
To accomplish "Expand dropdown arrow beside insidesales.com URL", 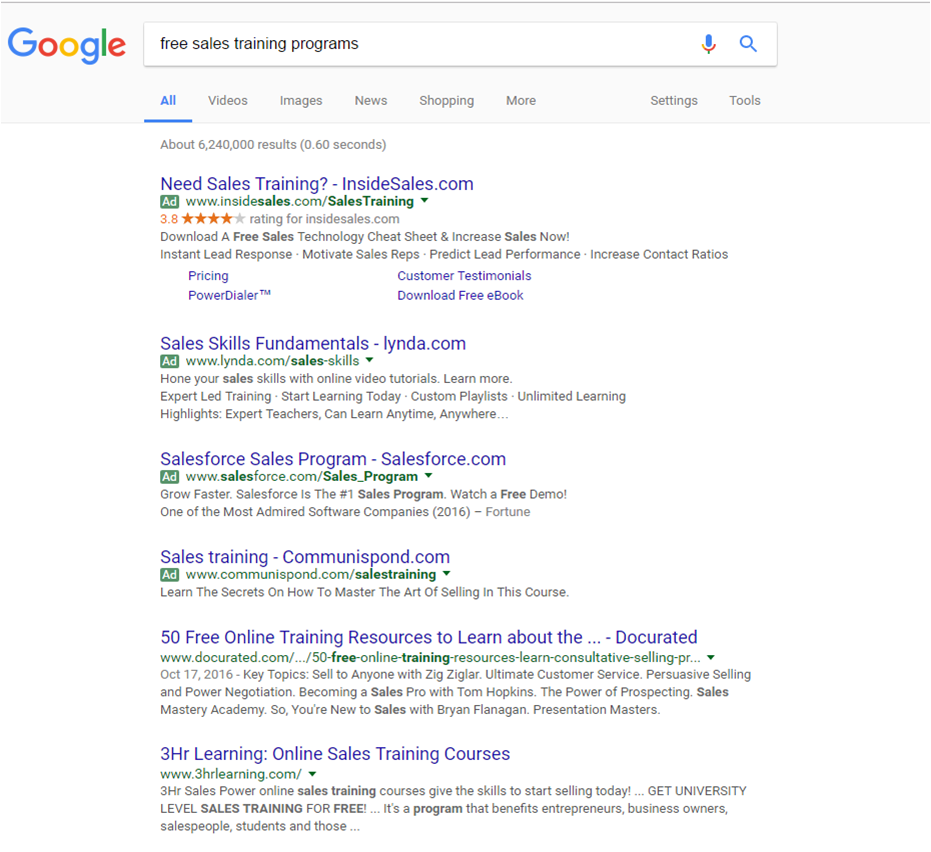I will [424, 201].
